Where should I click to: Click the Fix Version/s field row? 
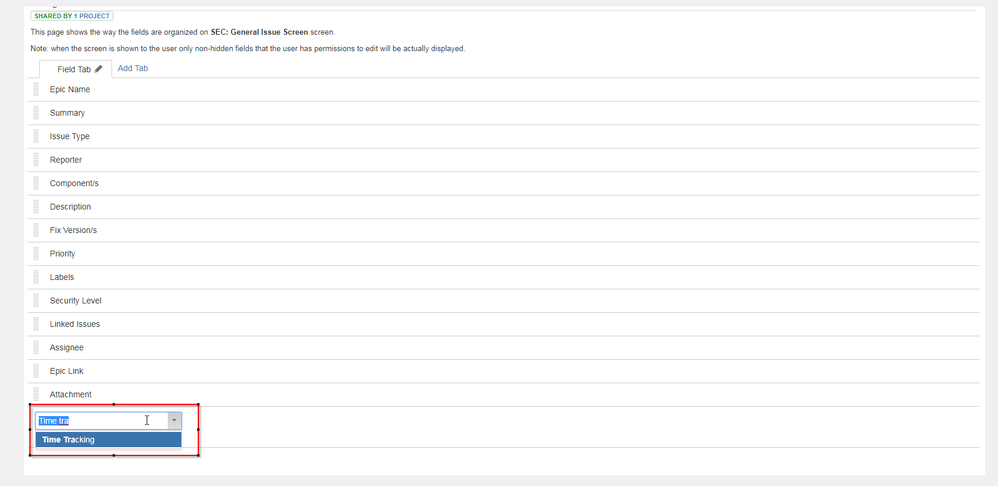(503, 230)
